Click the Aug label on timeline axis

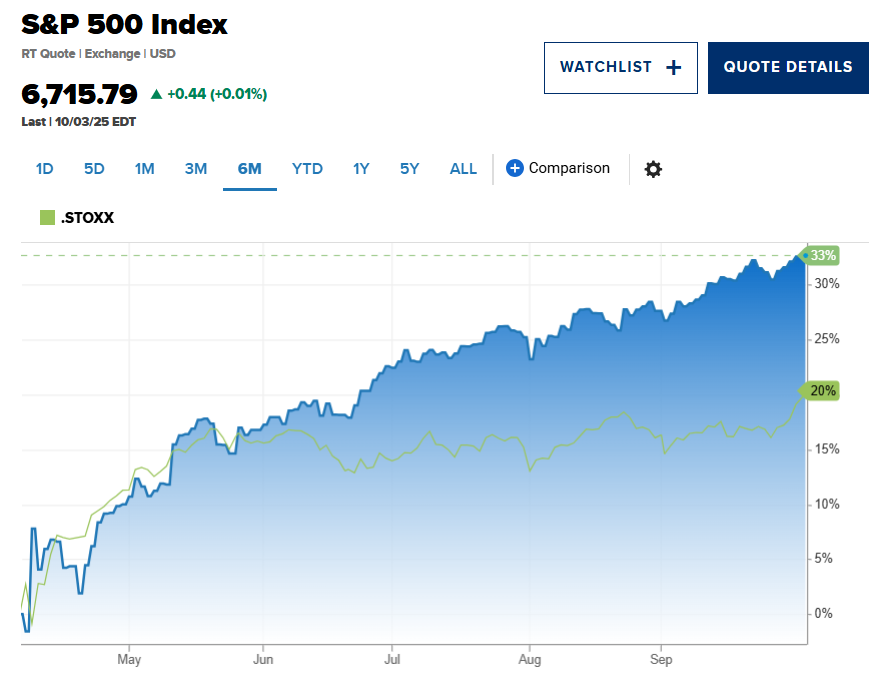(x=530, y=660)
